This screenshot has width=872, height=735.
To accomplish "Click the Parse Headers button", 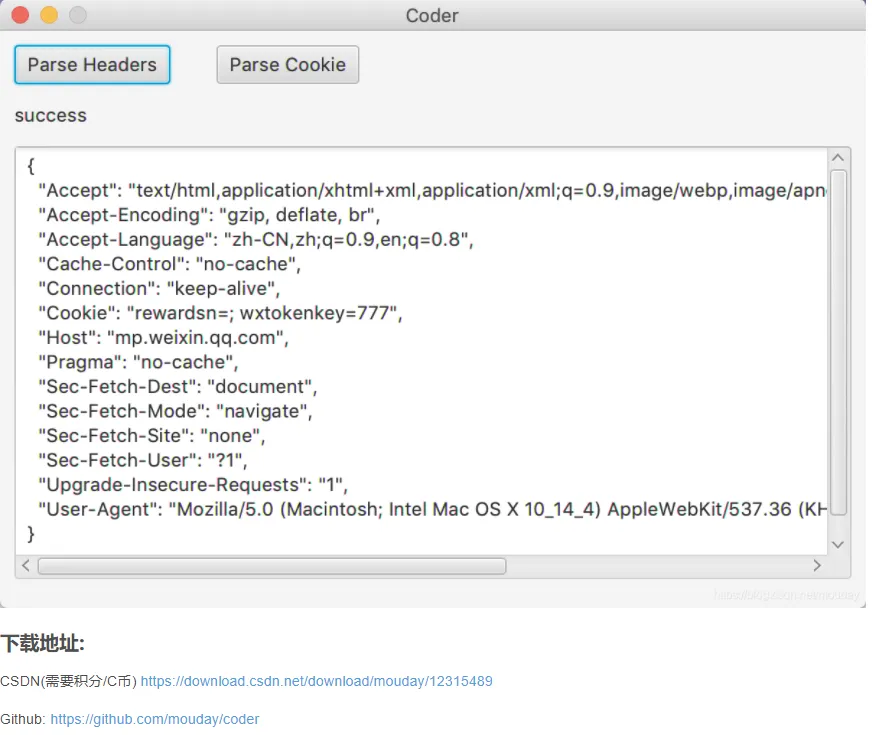I will 92,65.
